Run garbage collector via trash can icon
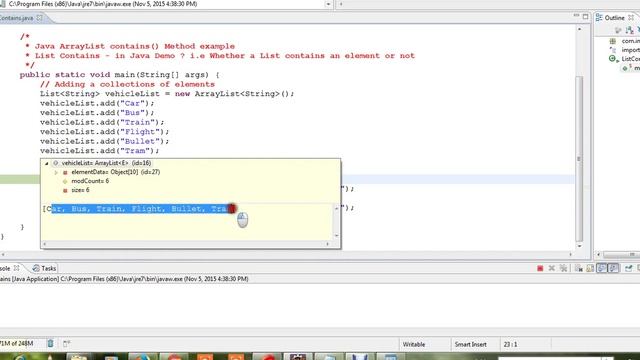This screenshot has width=640, height=360. tap(50, 344)
